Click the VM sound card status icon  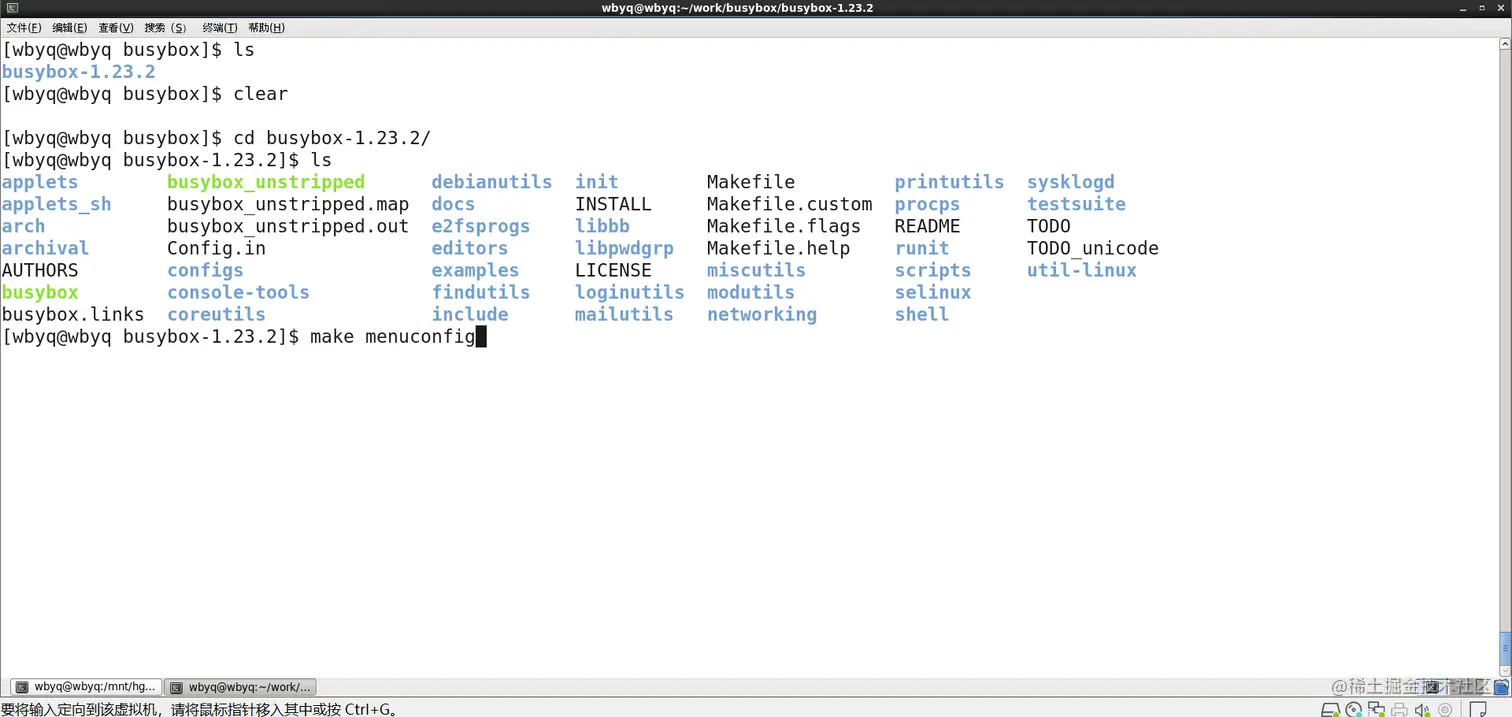pyautogui.click(x=1422, y=709)
